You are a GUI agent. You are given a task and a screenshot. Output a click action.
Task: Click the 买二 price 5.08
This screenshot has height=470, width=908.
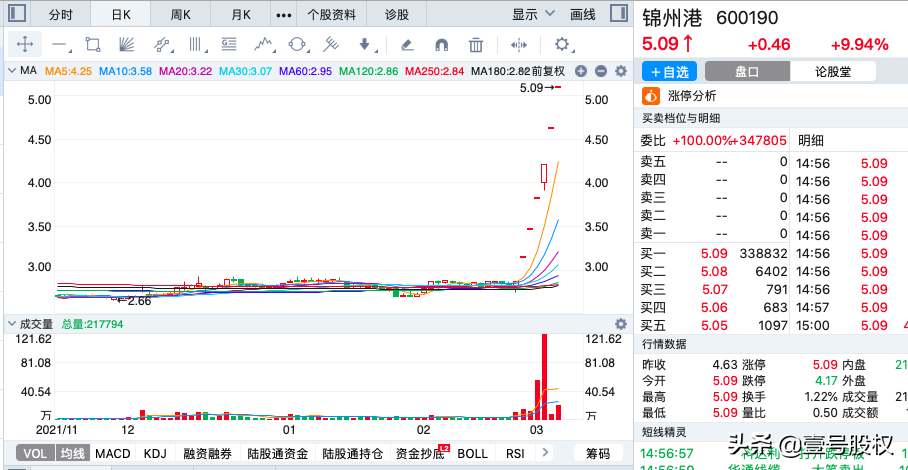(713, 271)
